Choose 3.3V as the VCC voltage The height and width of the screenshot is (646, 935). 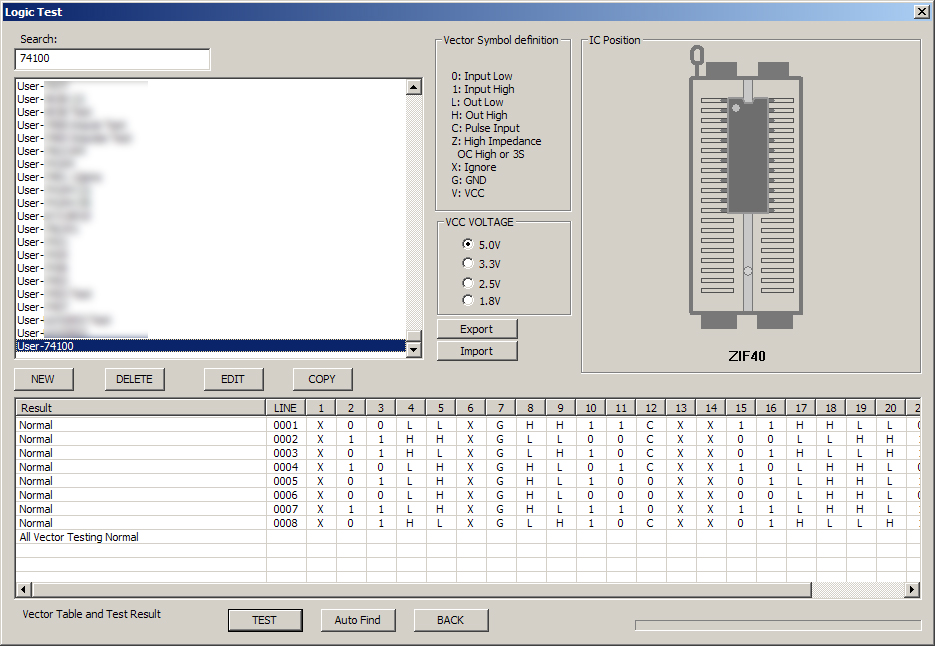pos(468,263)
